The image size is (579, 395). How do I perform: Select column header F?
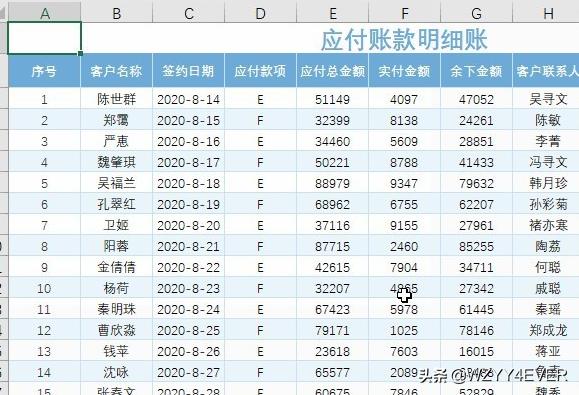point(404,14)
